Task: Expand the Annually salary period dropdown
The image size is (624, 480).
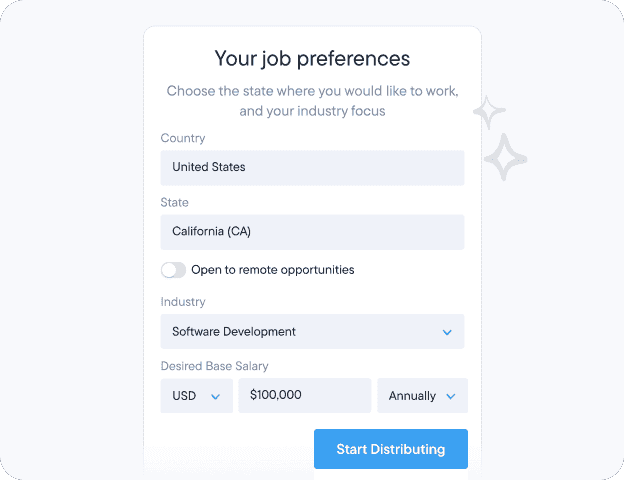Action: pos(421,396)
